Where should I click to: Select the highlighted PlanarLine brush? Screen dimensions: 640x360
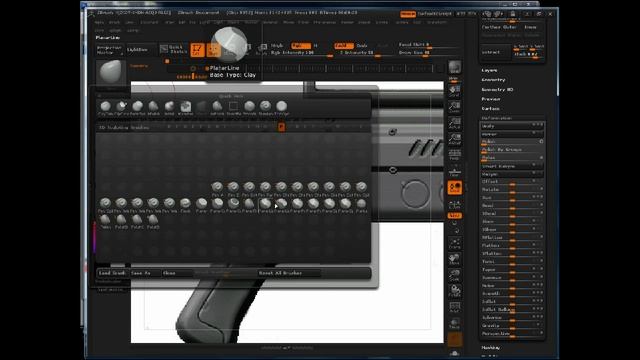pos(265,205)
